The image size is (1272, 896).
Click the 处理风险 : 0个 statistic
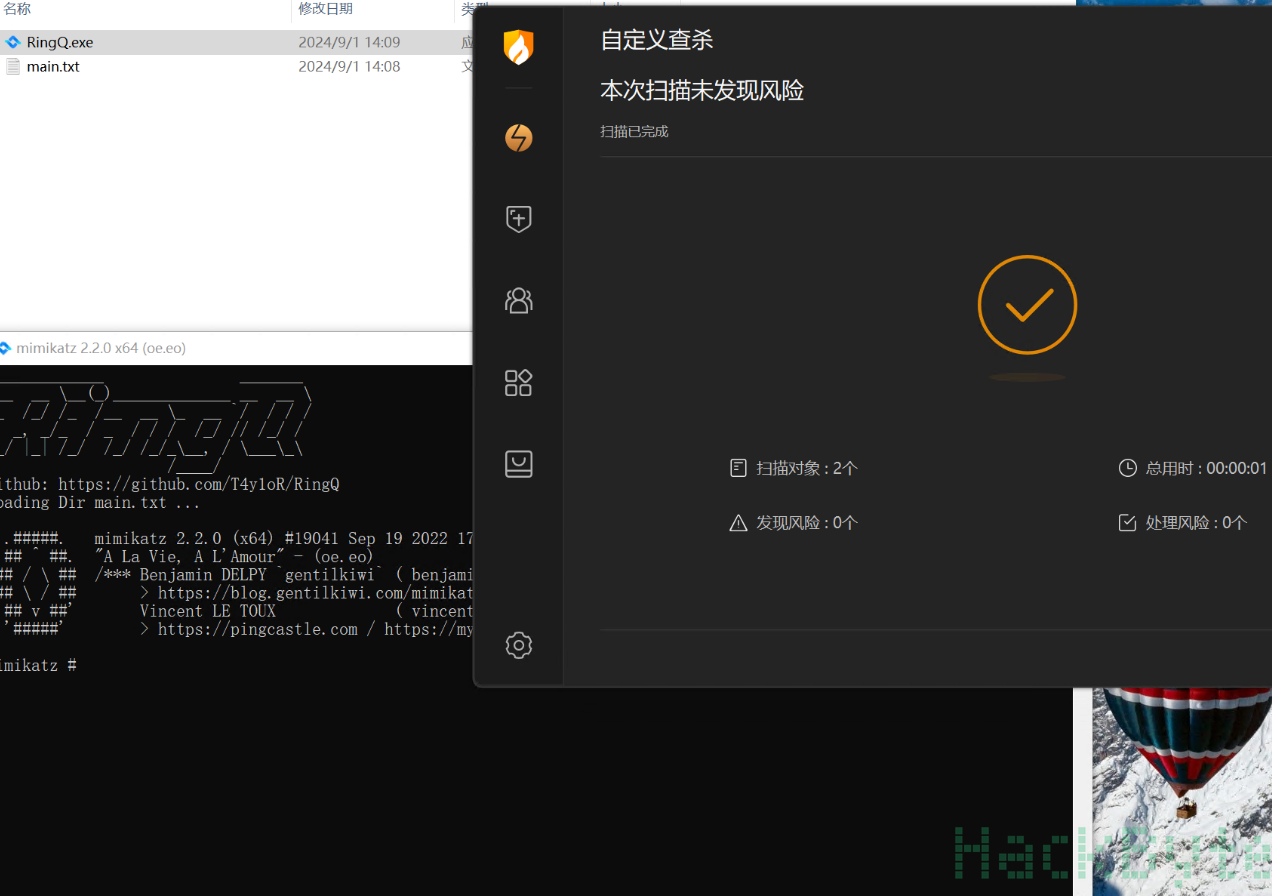point(1196,523)
